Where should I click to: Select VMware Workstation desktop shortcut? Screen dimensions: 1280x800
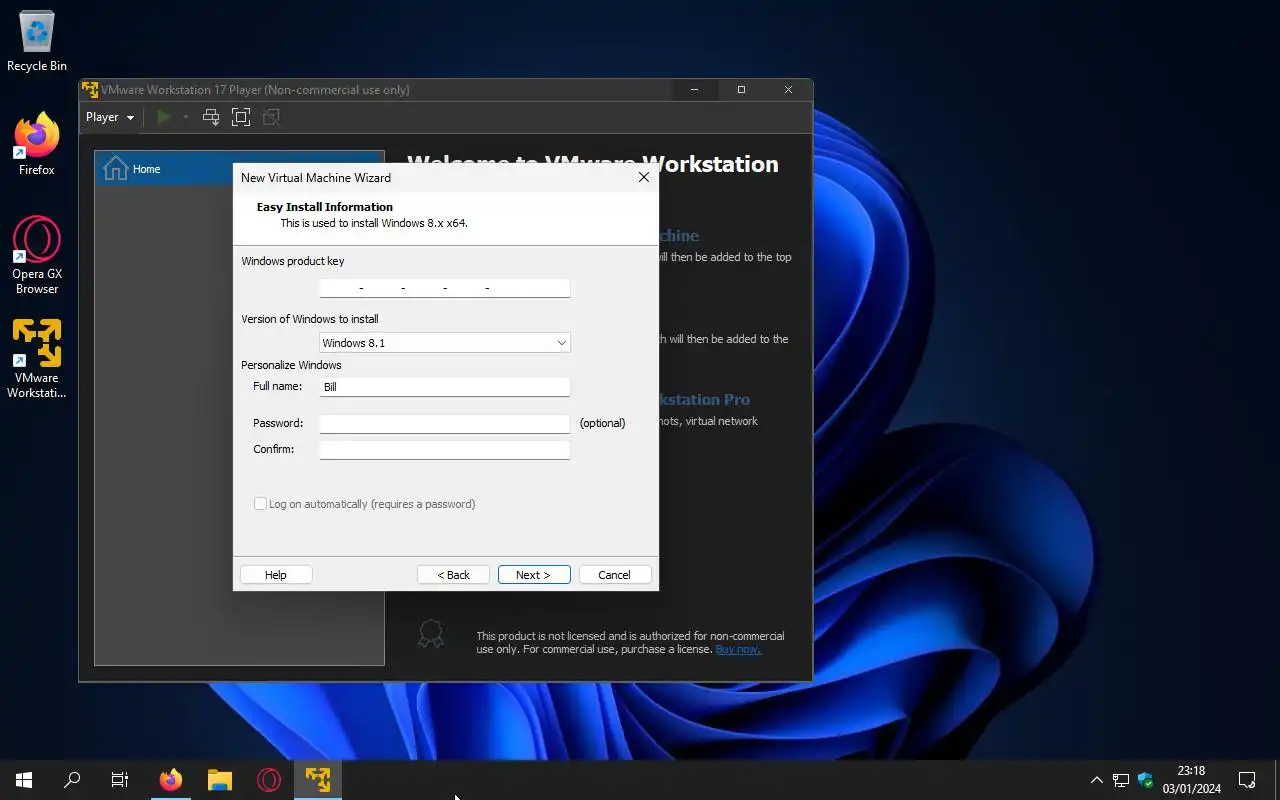pyautogui.click(x=37, y=359)
